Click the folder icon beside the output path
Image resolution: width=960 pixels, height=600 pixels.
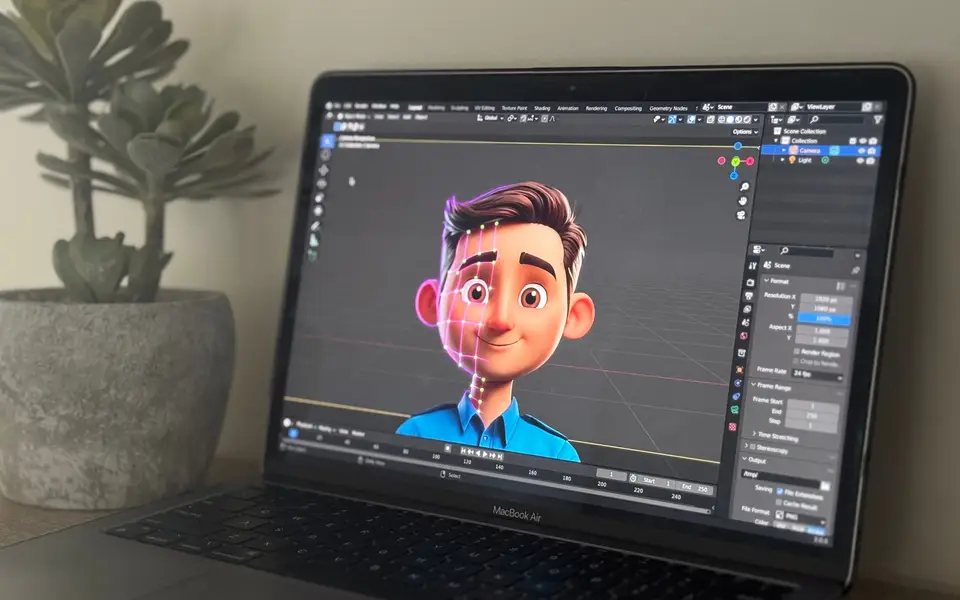click(x=825, y=486)
